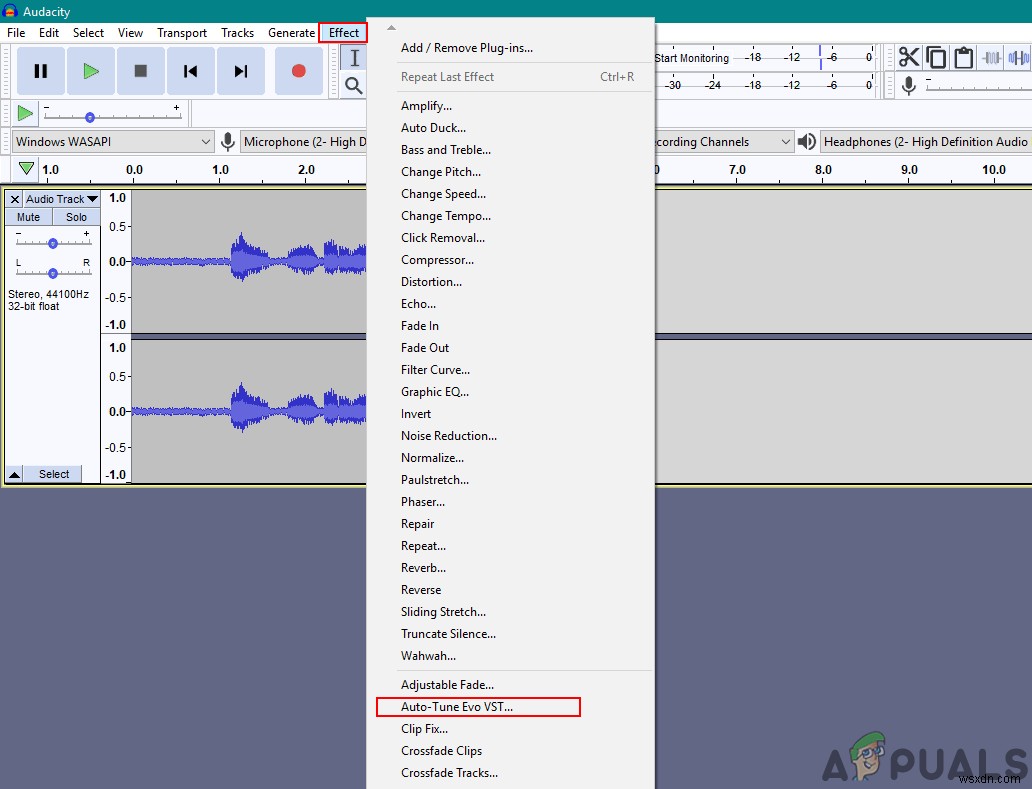
Task: Use the Paste clipboard icon
Action: coord(963,57)
